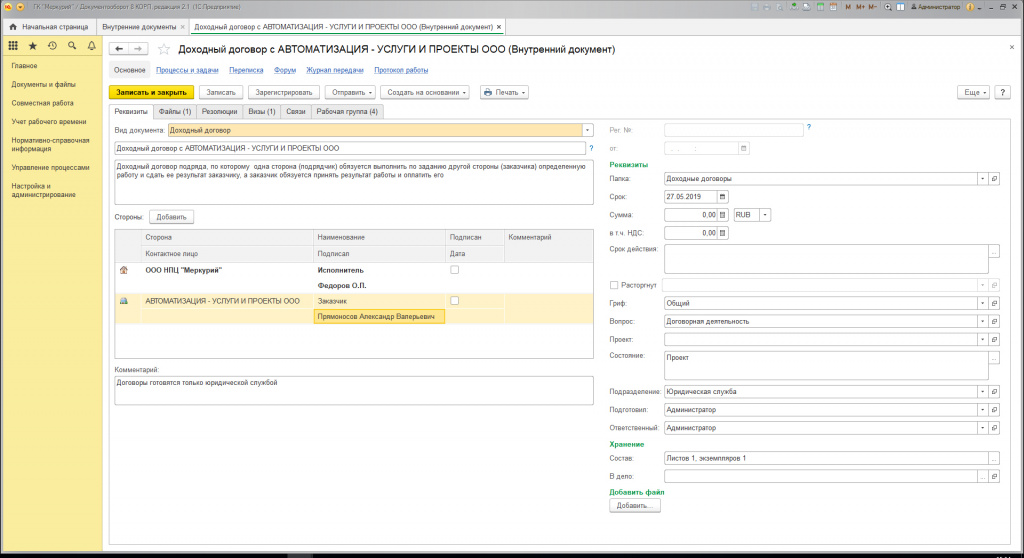
Task: Click the search magnifier in the sidebar toolbar
Action: 72,46
